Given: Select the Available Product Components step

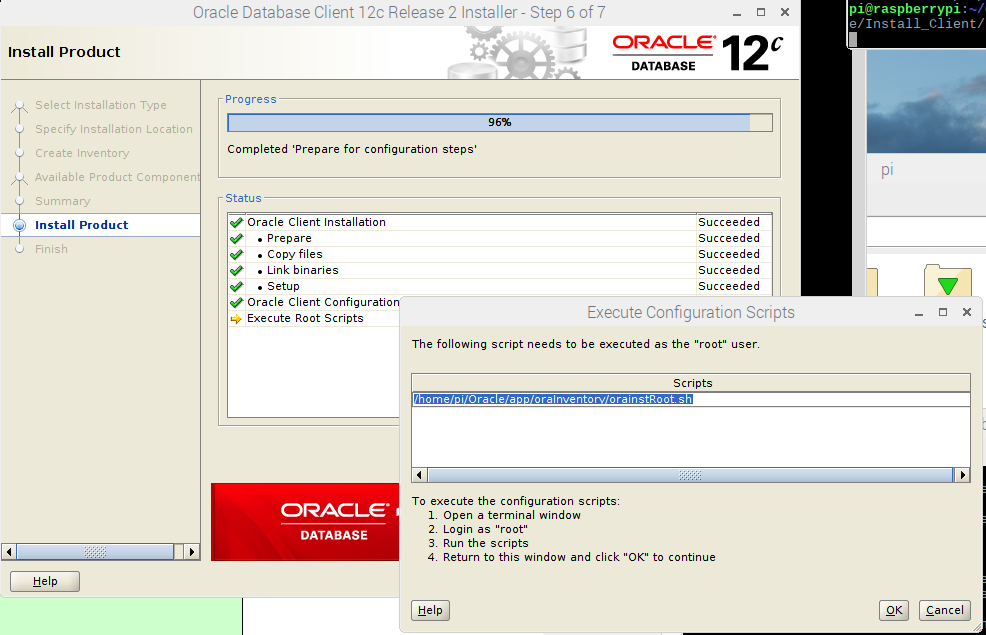Looking at the screenshot, I should (x=117, y=177).
